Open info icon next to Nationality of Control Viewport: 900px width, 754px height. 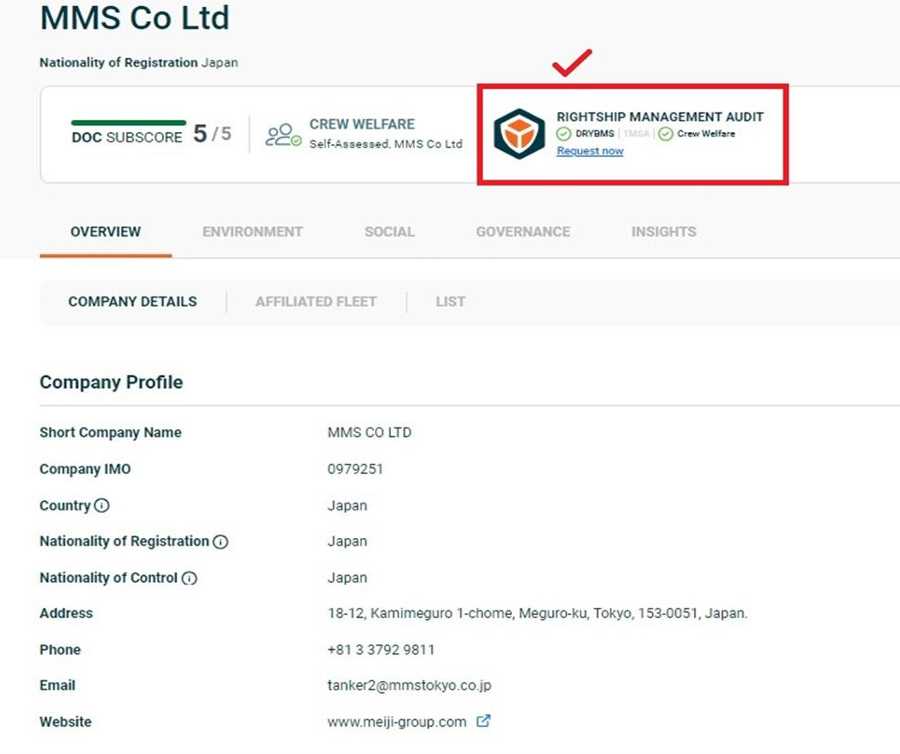pyautogui.click(x=189, y=578)
